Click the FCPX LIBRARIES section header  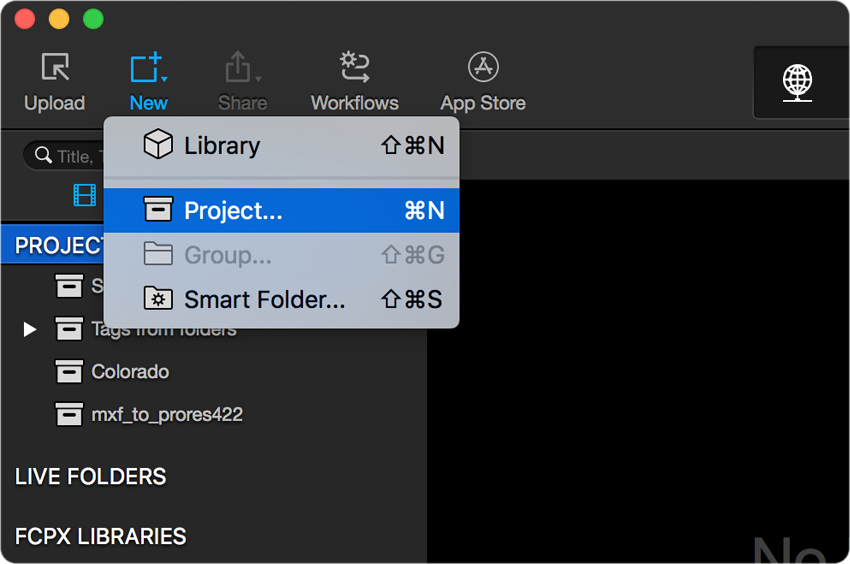point(100,536)
